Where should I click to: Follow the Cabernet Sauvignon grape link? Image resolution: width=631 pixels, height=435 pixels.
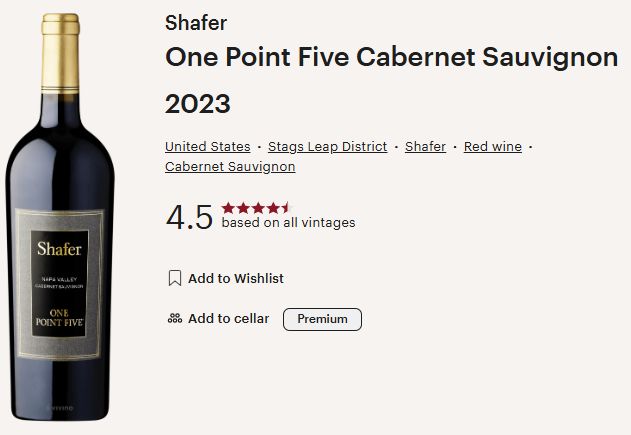pos(230,166)
